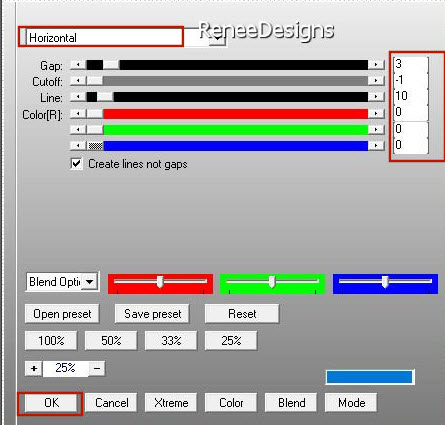Click the Color[R] slider left arrow
The height and width of the screenshot is (425, 445).
pos(78,114)
